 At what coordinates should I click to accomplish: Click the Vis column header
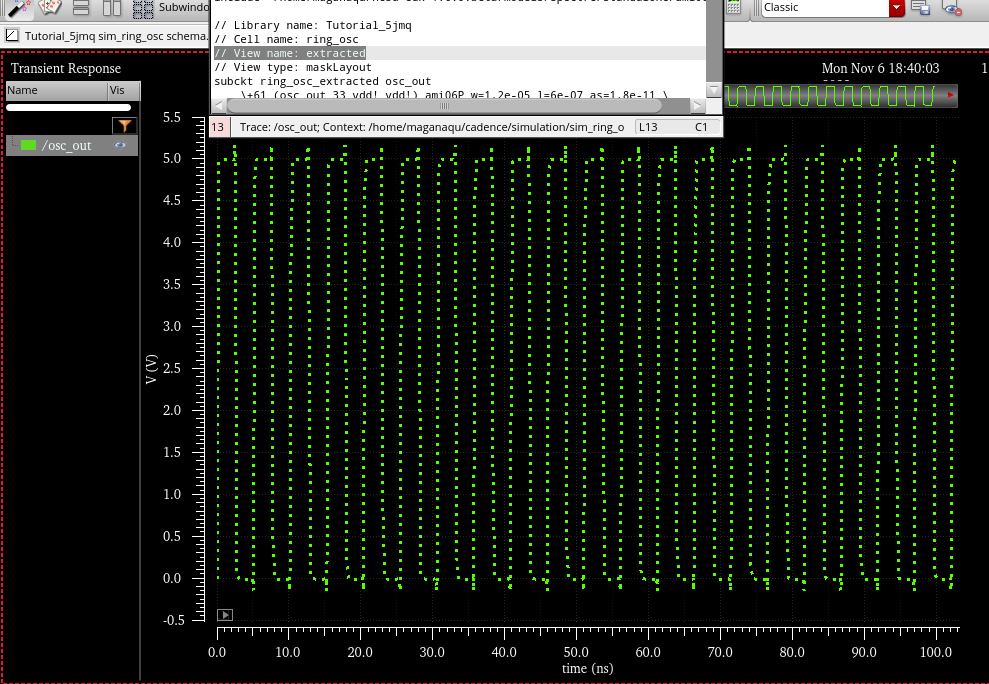tap(118, 90)
